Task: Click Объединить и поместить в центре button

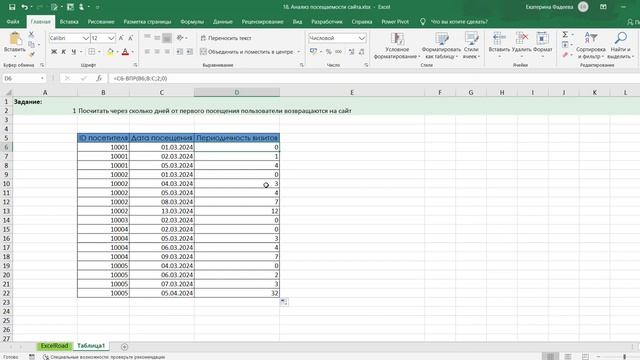Action: [247, 52]
